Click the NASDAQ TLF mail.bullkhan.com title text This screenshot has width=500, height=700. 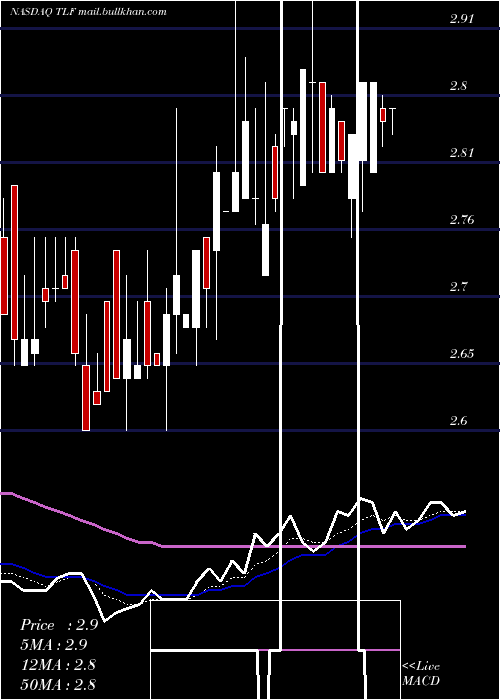click(x=88, y=12)
